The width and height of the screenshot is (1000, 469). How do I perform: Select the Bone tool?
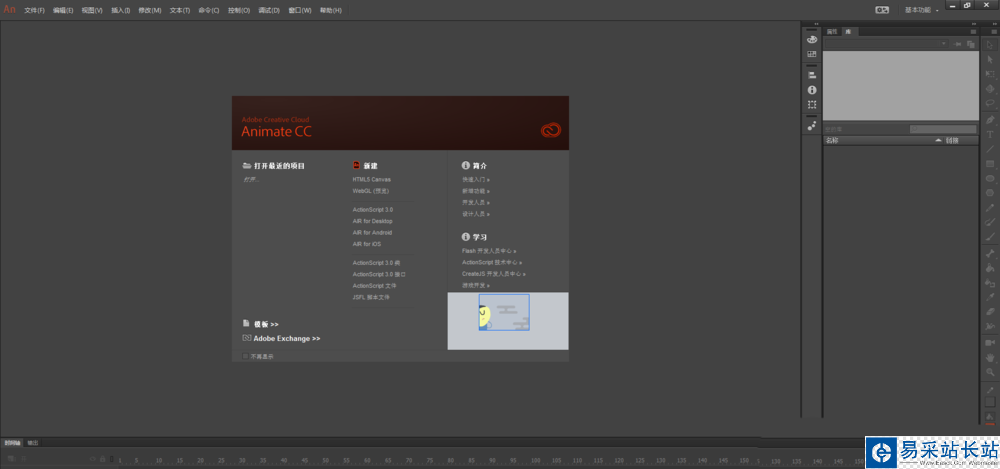click(990, 253)
